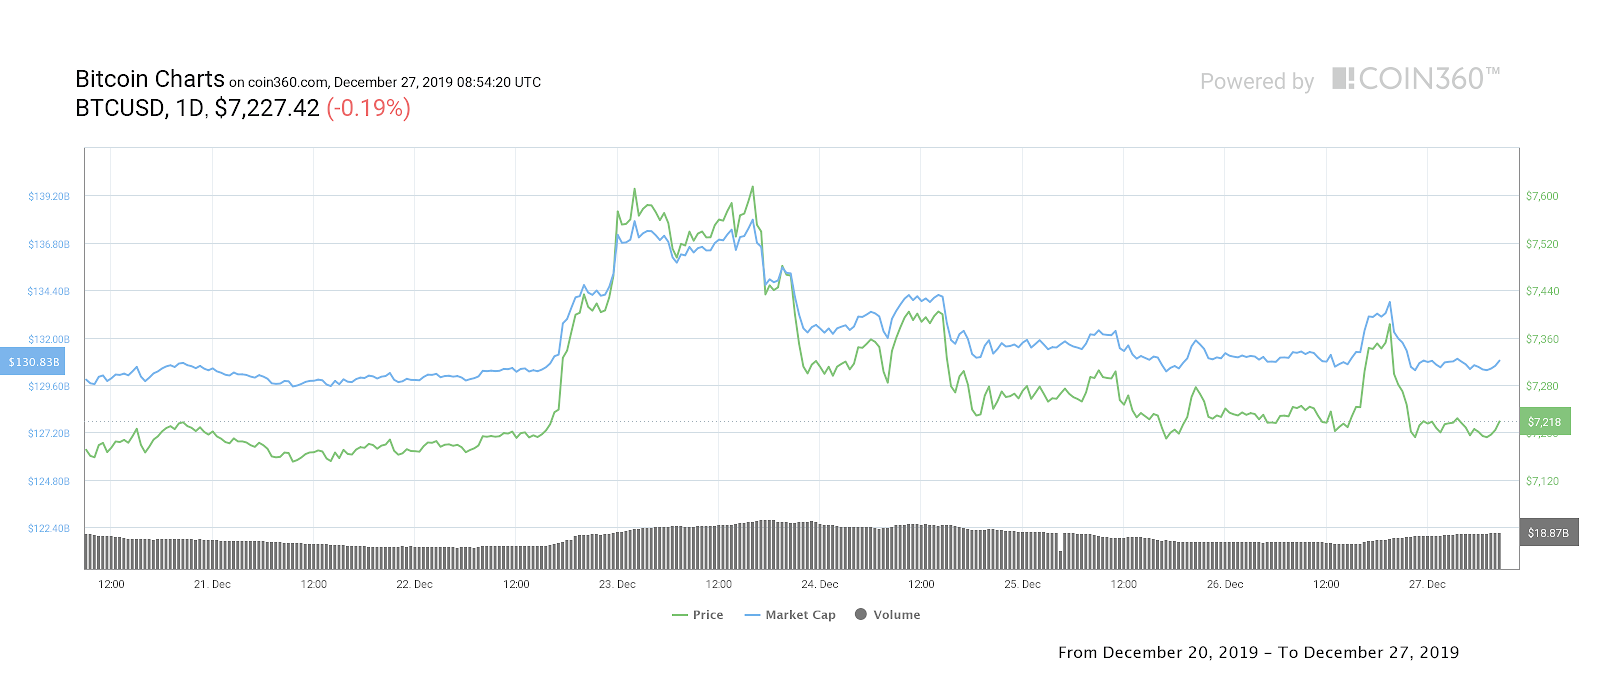The width and height of the screenshot is (1600, 700).
Task: Click the $127.20B market cap axis label
Action: click(49, 433)
